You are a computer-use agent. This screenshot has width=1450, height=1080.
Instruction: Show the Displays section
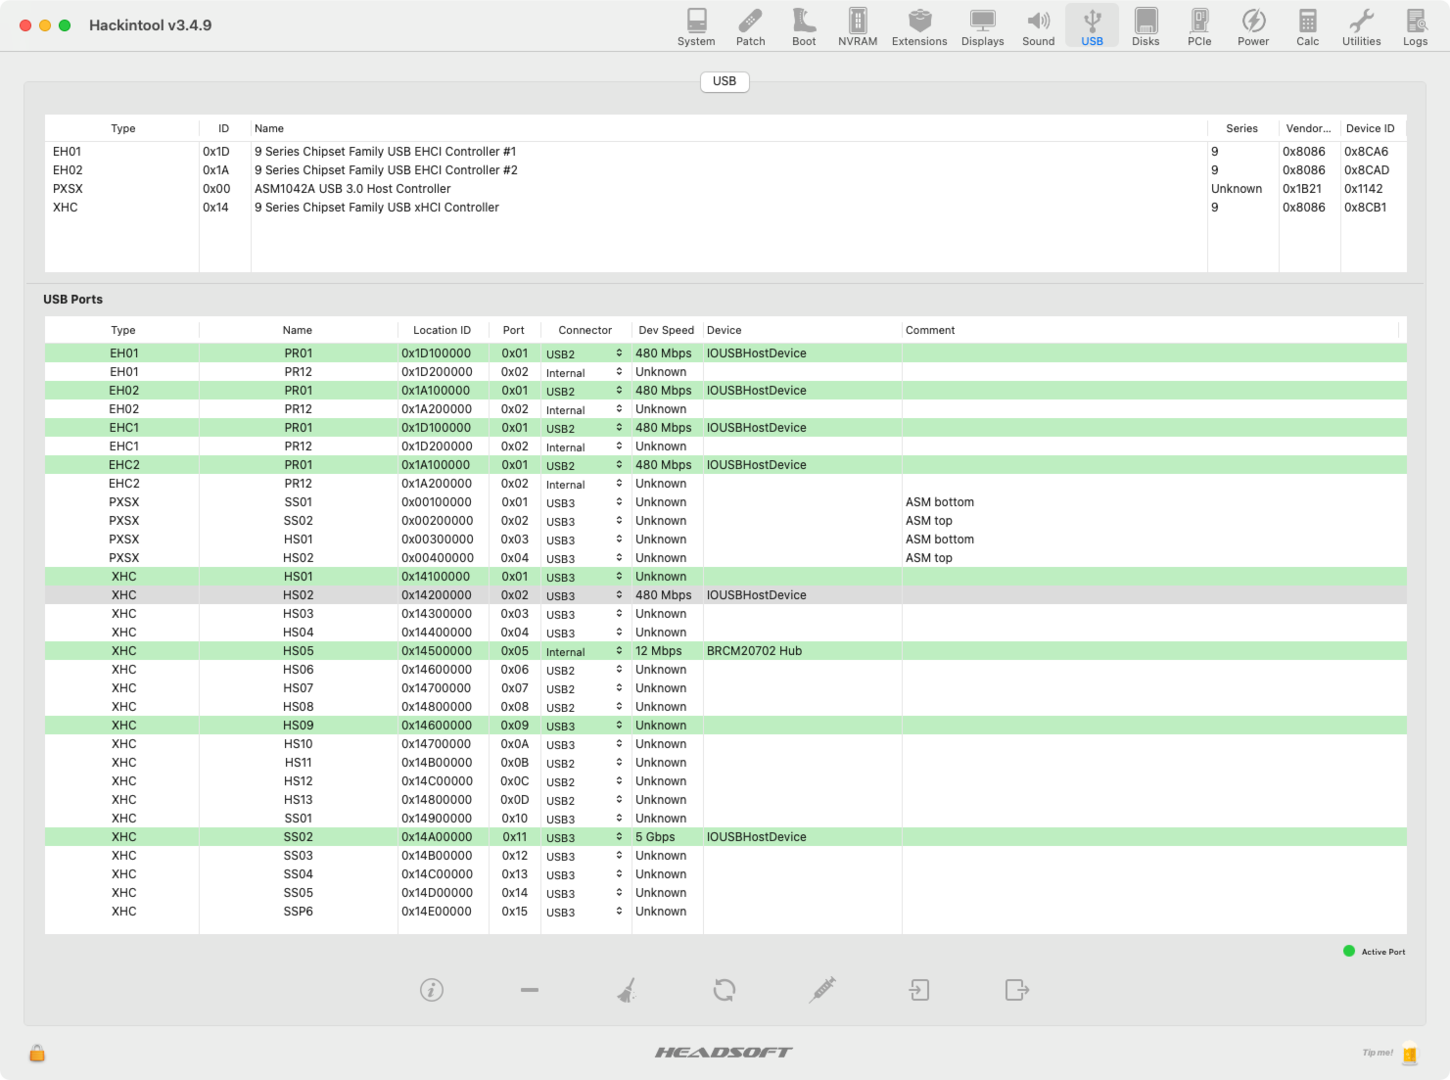coord(982,27)
